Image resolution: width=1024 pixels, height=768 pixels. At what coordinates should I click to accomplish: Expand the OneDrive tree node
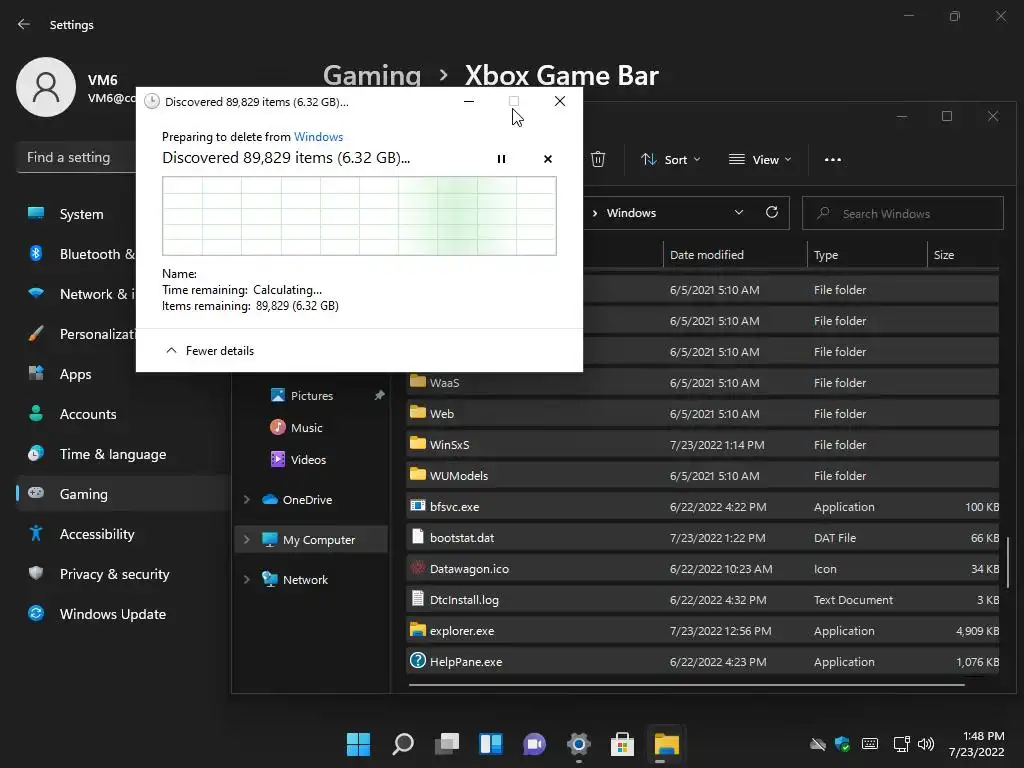(246, 500)
